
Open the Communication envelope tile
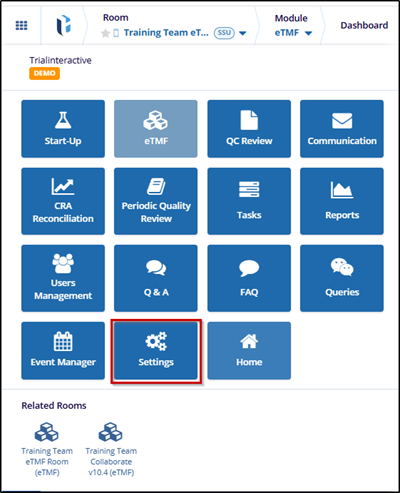[342, 129]
